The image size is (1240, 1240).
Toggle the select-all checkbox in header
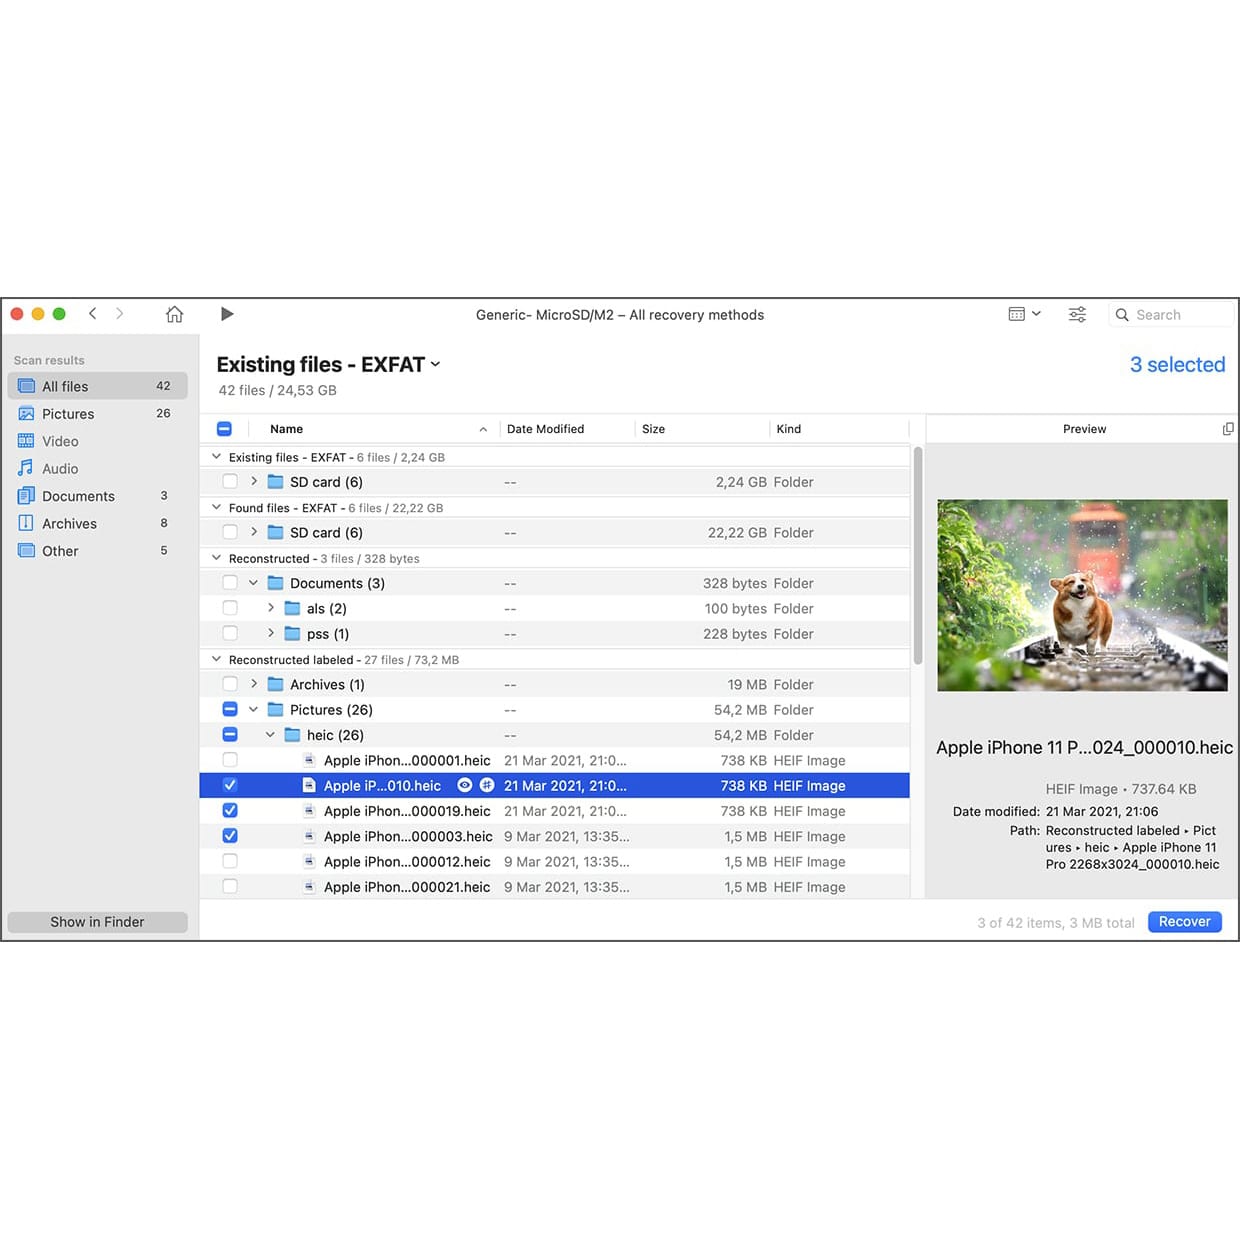(x=225, y=429)
